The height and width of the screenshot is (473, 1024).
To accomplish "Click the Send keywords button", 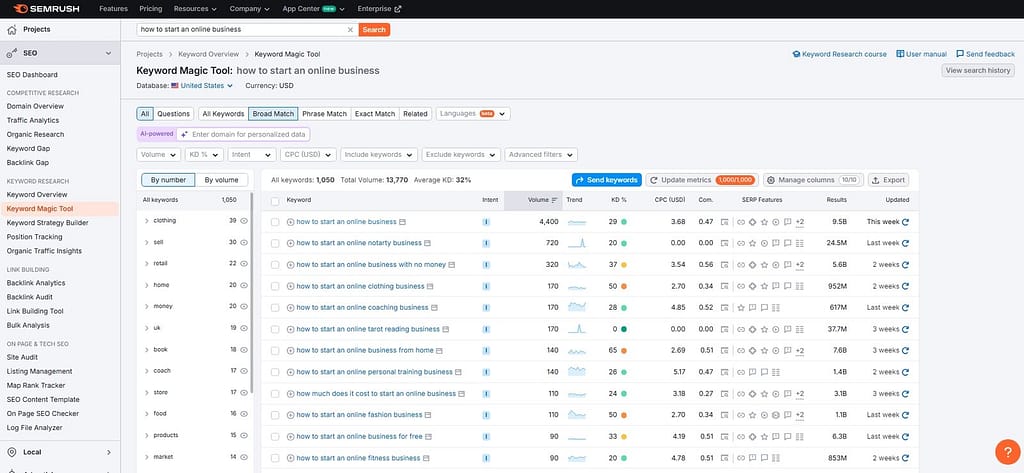I will [x=606, y=180].
